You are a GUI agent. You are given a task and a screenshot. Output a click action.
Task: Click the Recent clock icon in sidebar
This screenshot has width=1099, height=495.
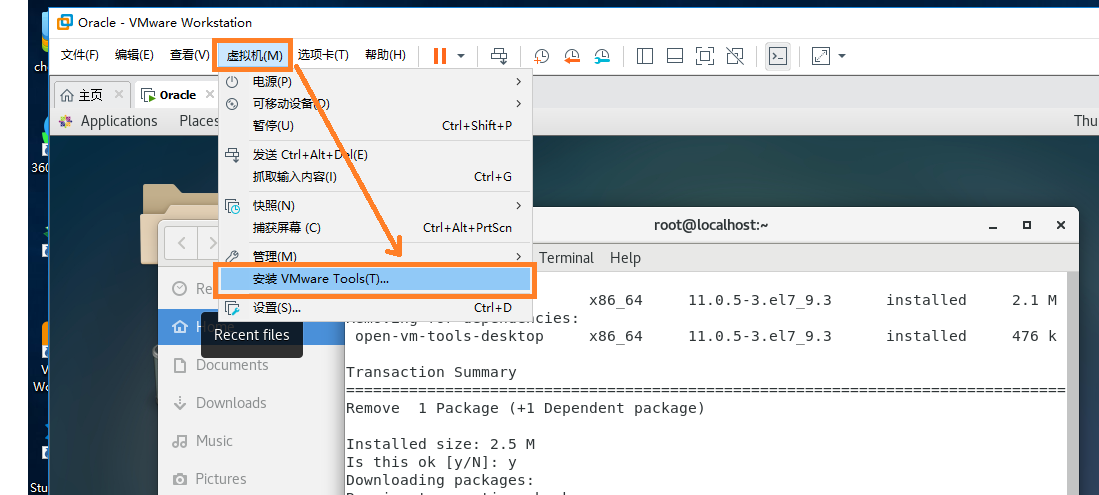pyautogui.click(x=180, y=288)
